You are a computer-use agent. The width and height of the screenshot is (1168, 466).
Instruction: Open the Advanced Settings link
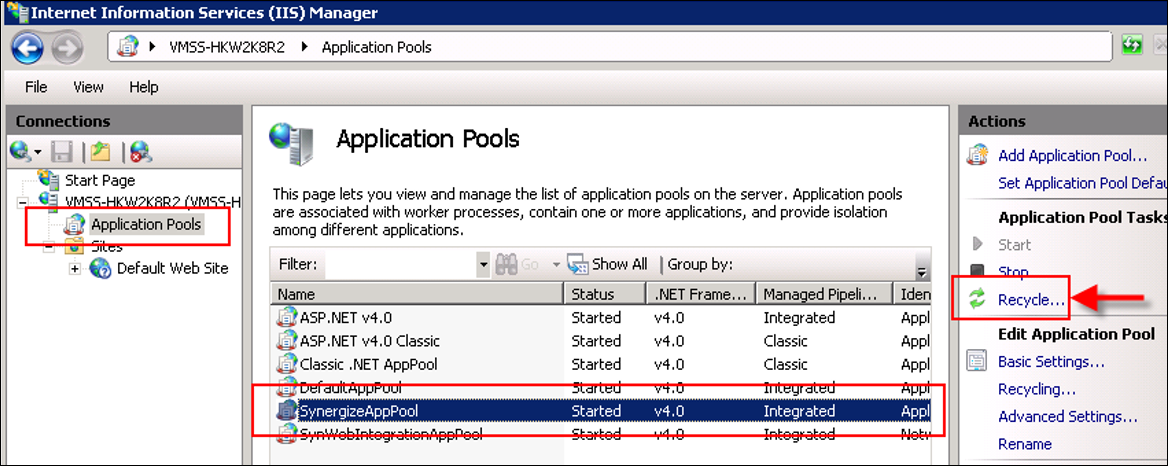(x=1067, y=416)
